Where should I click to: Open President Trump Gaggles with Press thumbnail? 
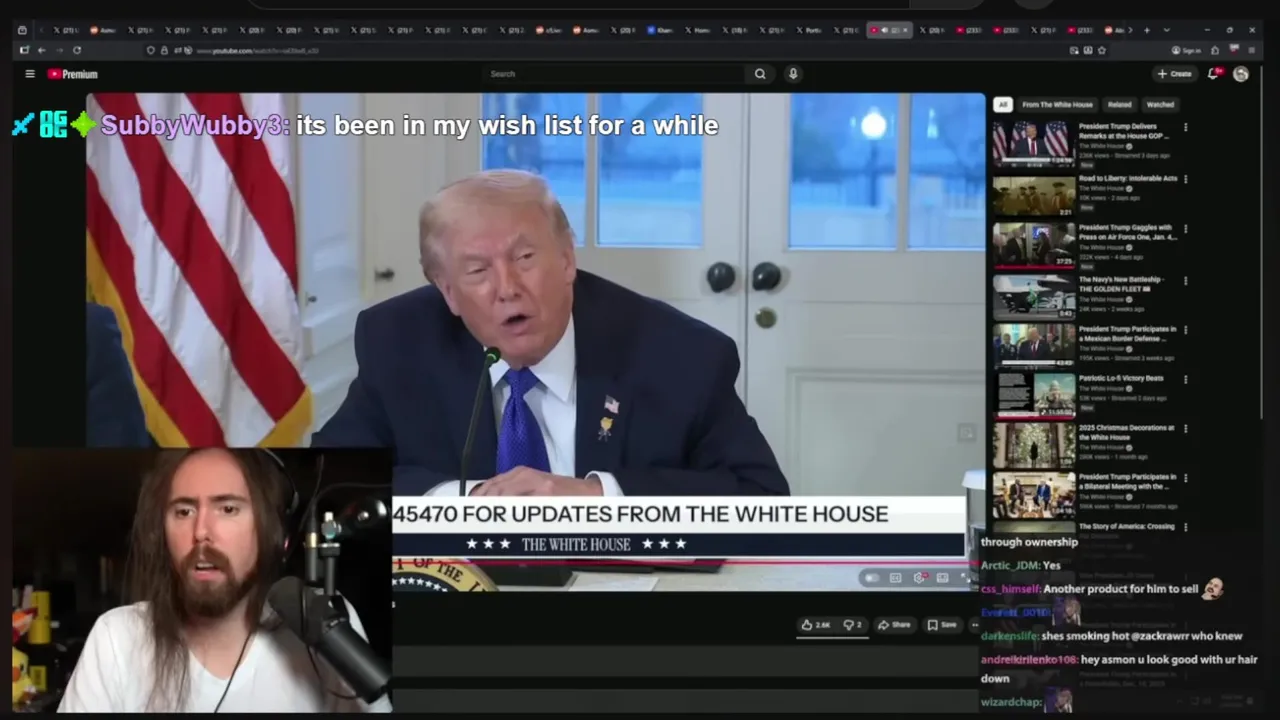pyautogui.click(x=1034, y=245)
